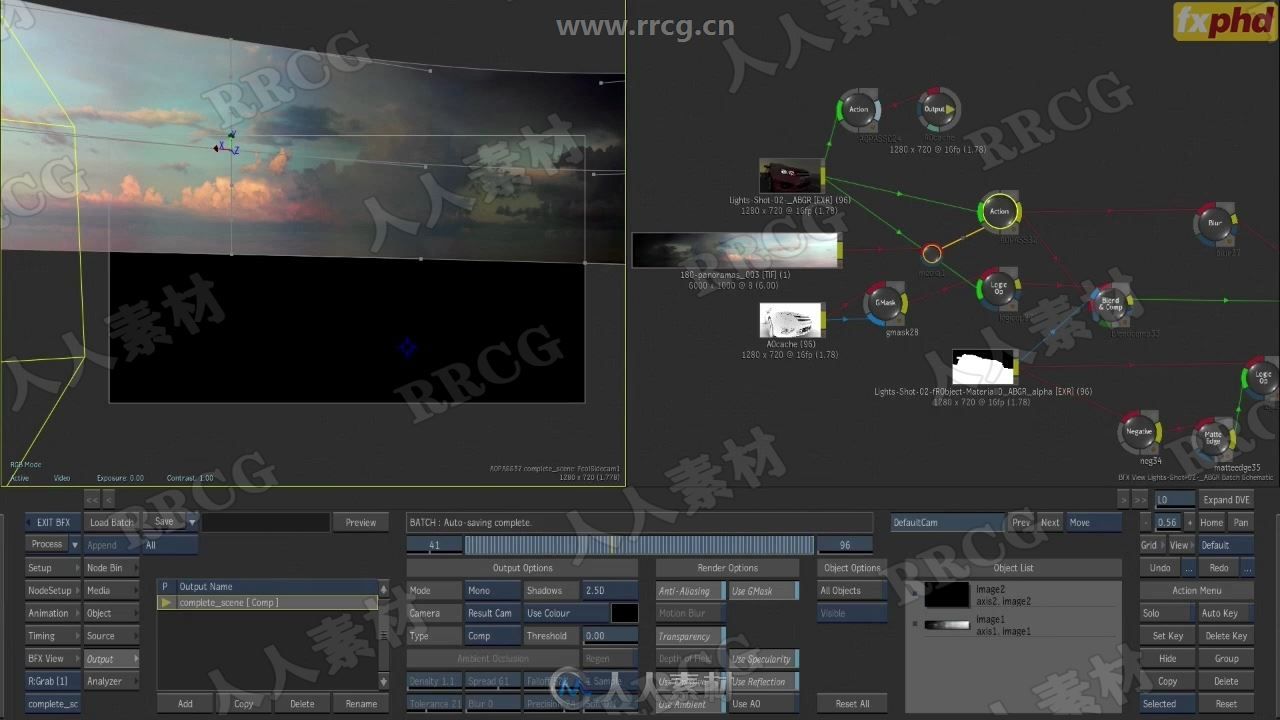Toggle the Use Specularity option

pyautogui.click(x=763, y=659)
